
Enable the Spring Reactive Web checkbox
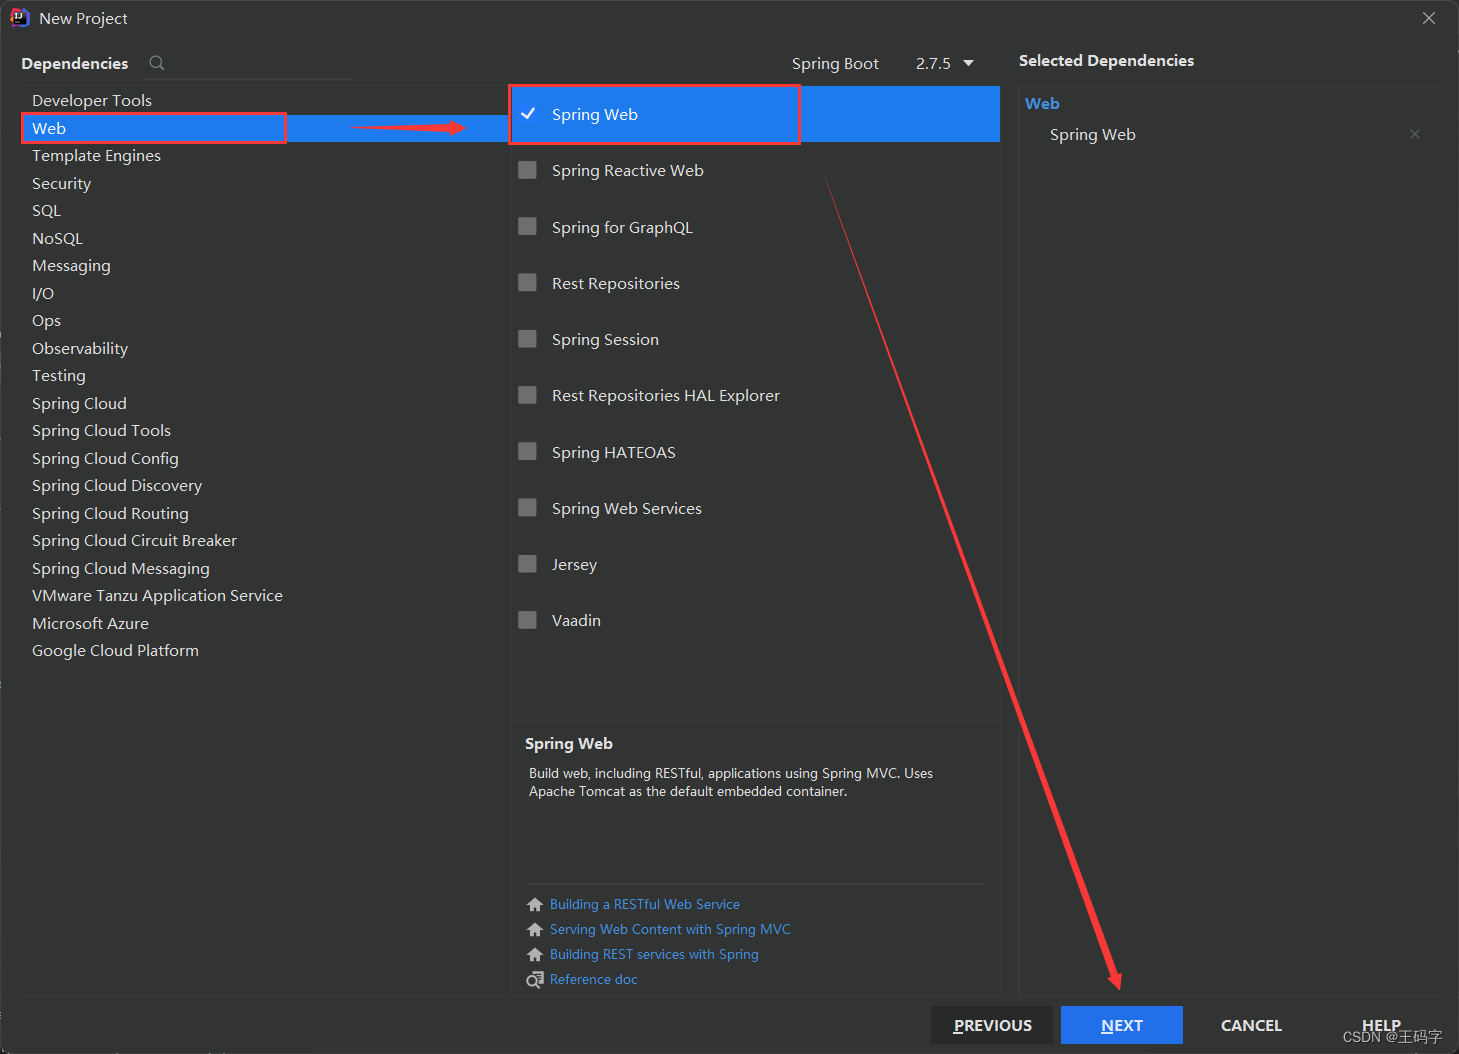(x=528, y=170)
